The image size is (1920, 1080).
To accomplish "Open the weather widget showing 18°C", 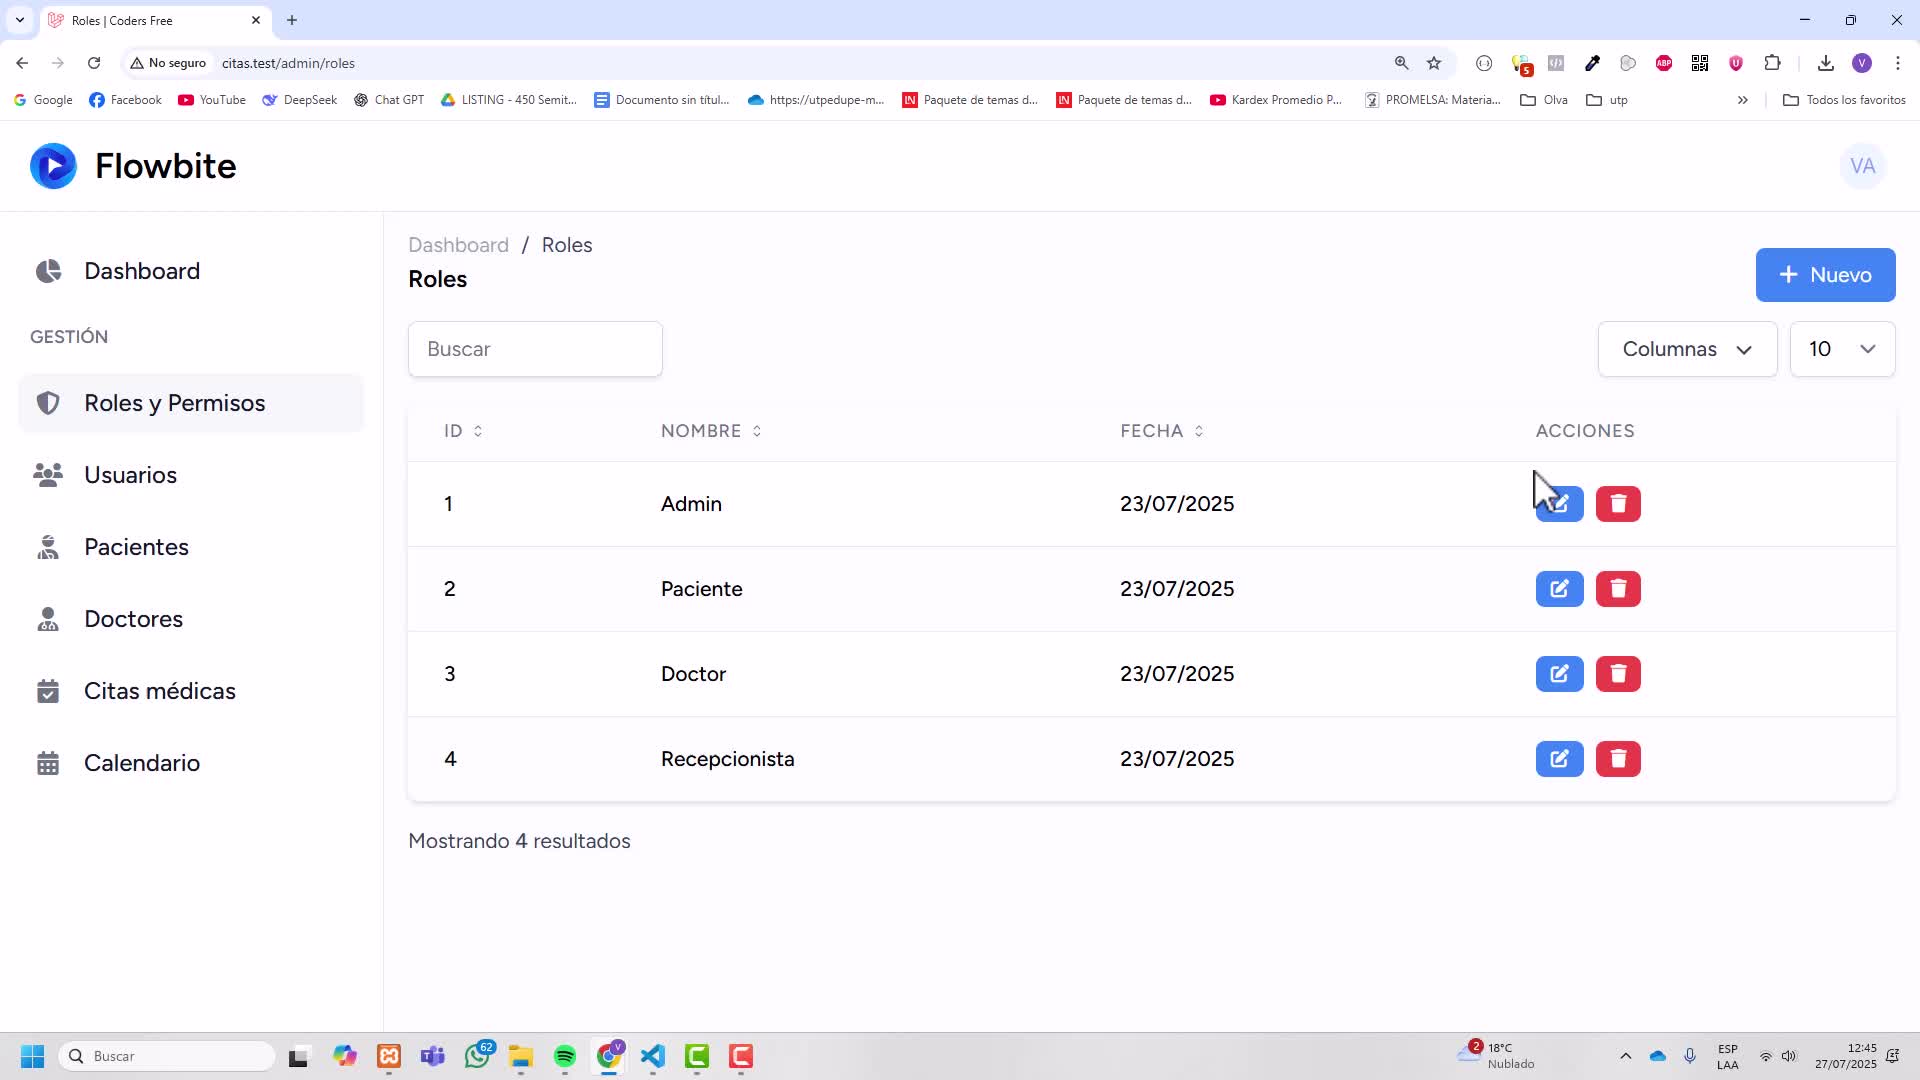I will (1496, 1056).
